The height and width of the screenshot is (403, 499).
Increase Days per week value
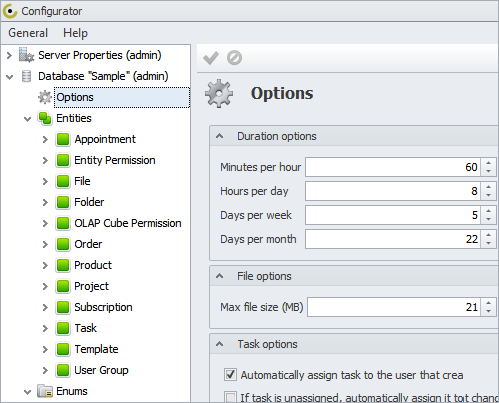tap(488, 211)
